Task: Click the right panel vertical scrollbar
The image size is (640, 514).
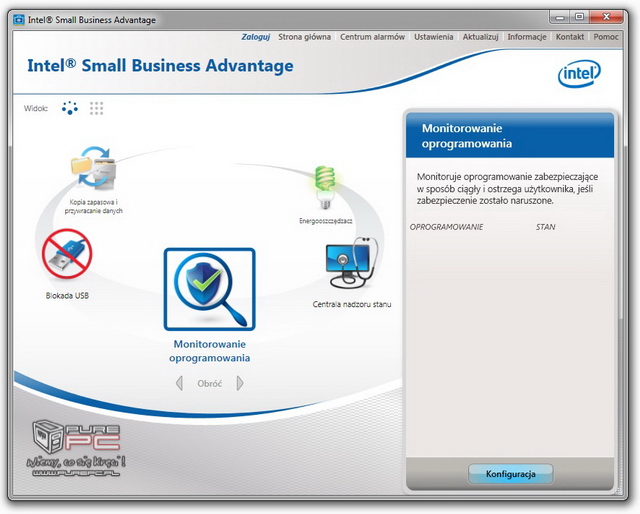Action: pyautogui.click(x=619, y=300)
